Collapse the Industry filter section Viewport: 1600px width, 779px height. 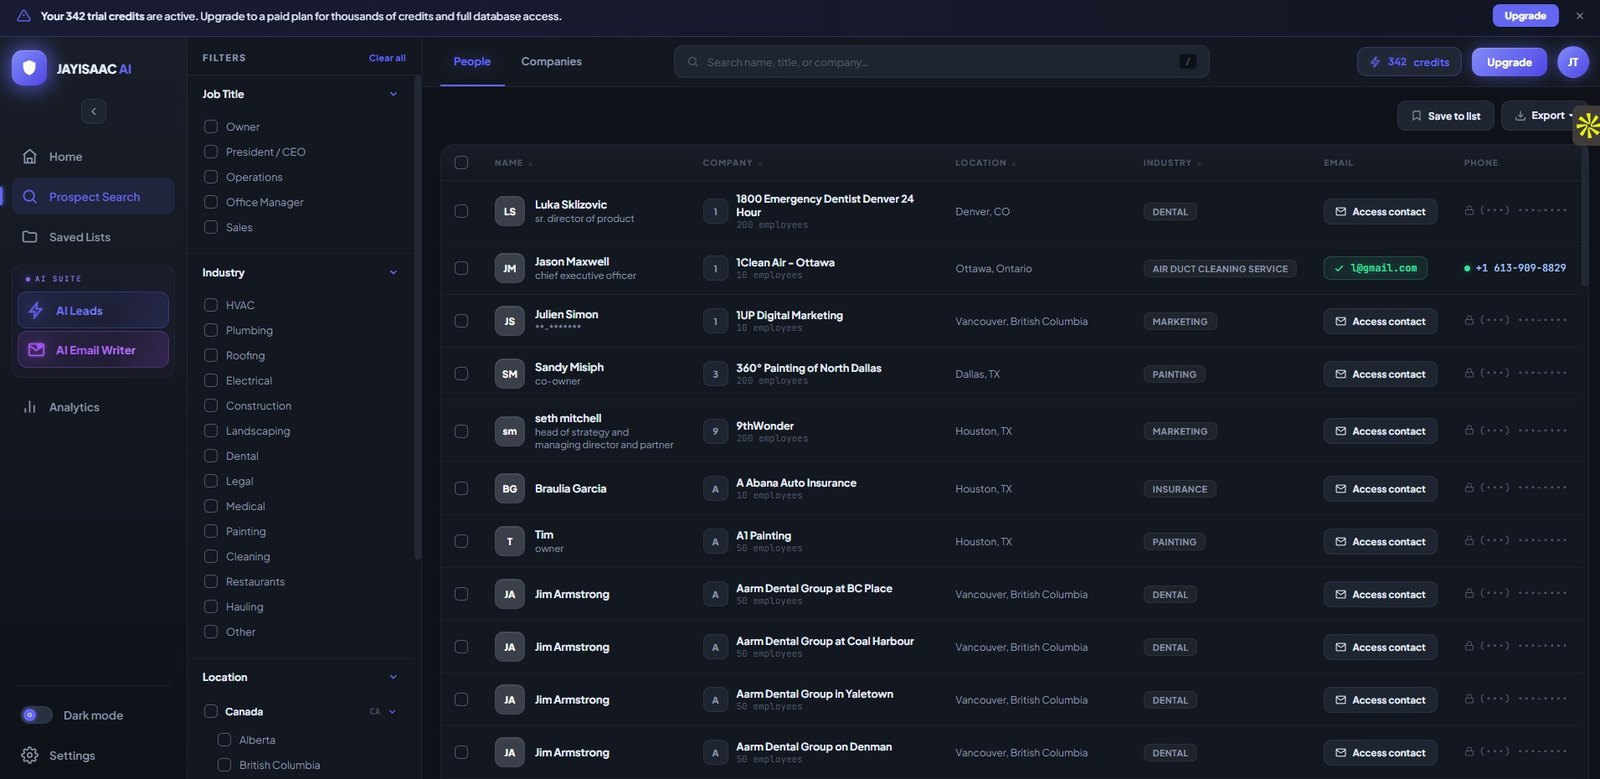[x=393, y=272]
